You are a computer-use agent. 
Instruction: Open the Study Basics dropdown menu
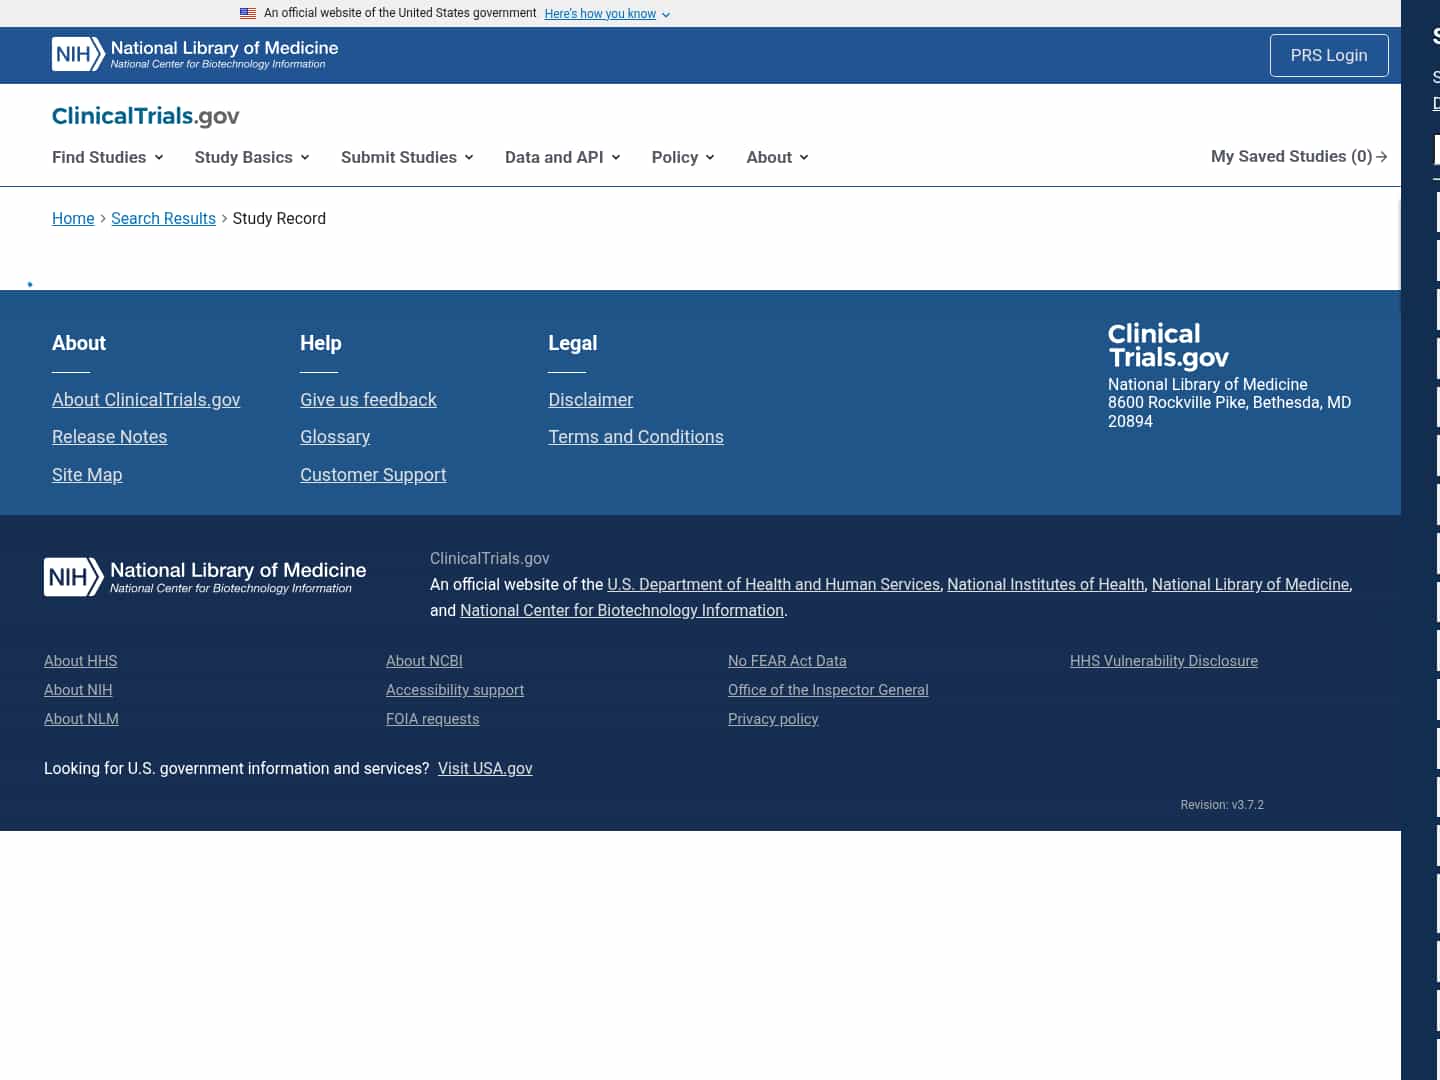(x=252, y=157)
